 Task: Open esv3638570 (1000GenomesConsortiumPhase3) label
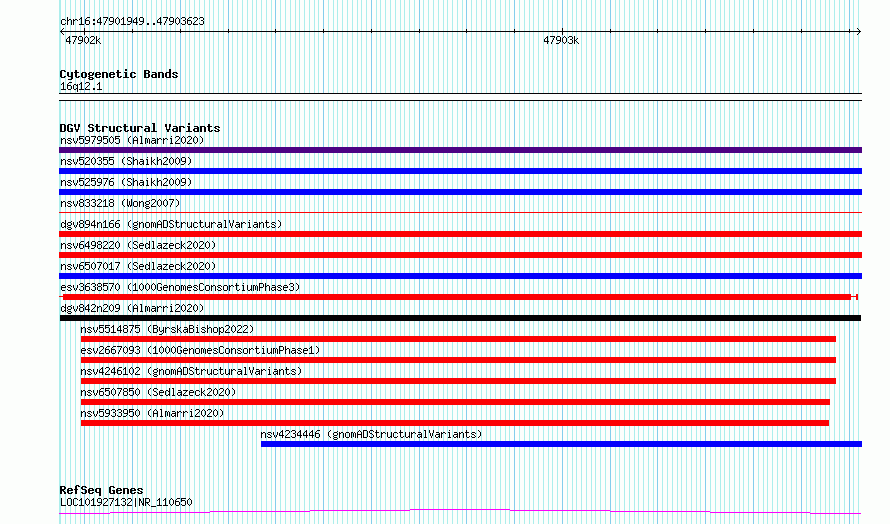180,287
